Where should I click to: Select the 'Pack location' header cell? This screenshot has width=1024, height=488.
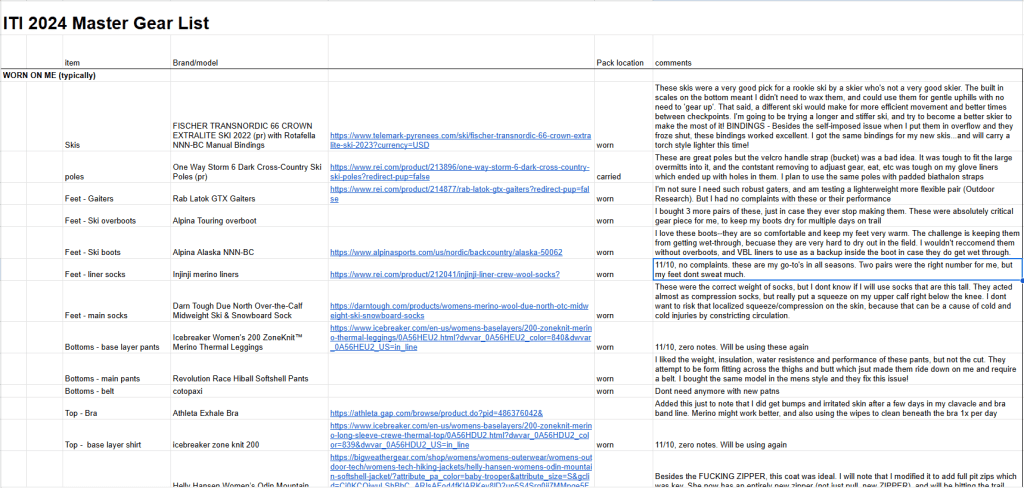tap(620, 63)
